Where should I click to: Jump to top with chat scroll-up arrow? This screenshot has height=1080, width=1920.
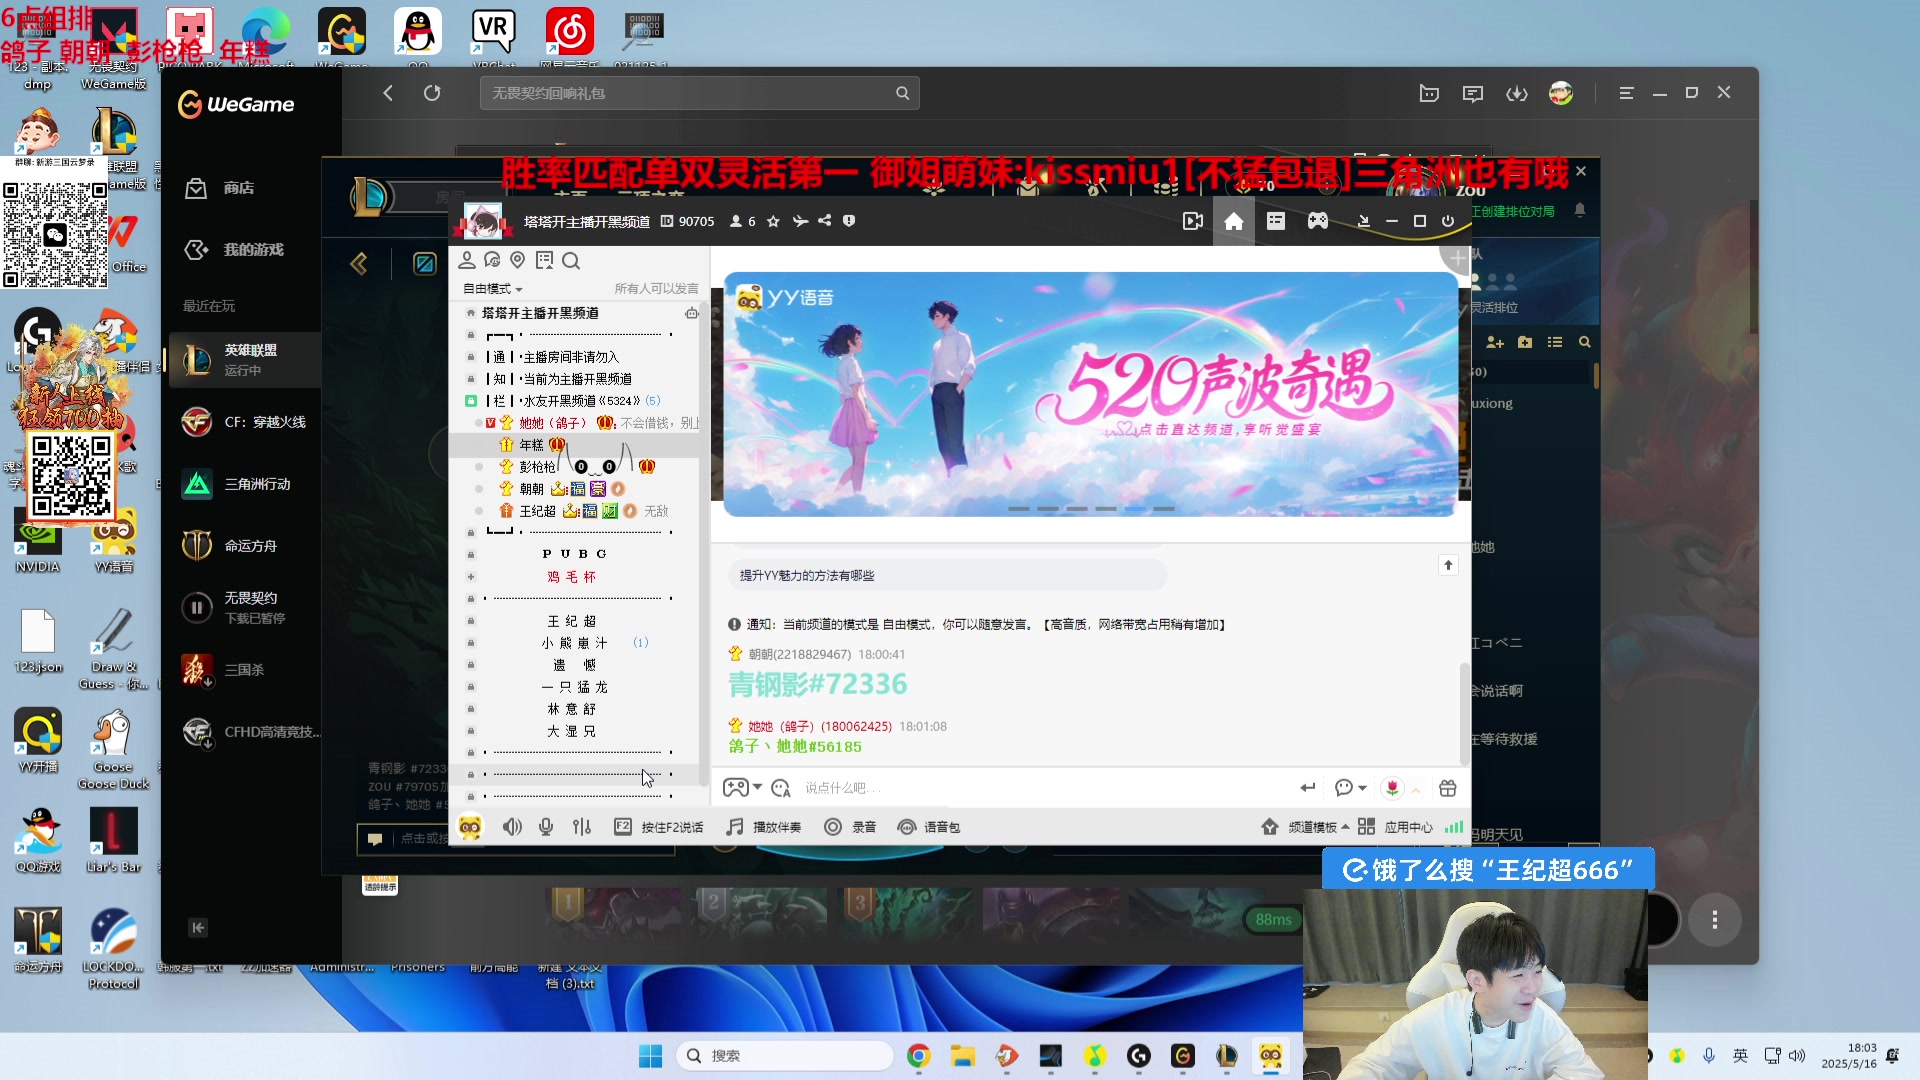(x=1447, y=565)
